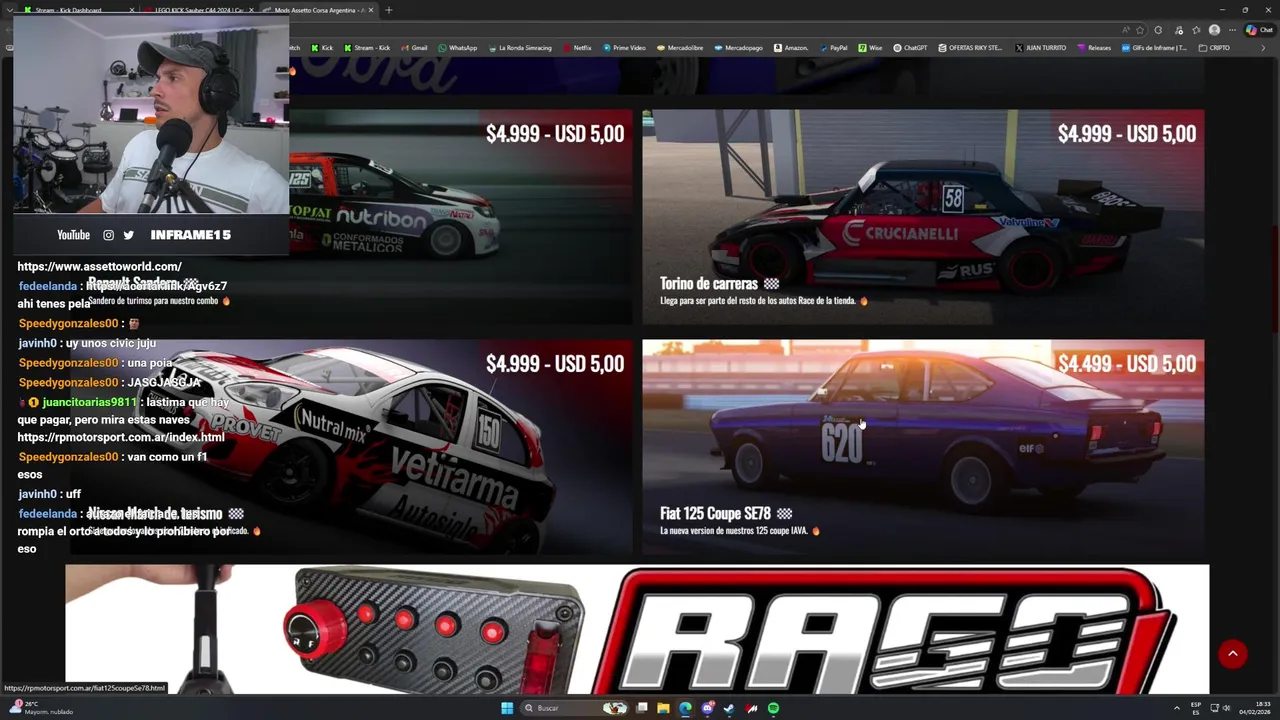Click the page vertical scrollbar

(x=1275, y=280)
